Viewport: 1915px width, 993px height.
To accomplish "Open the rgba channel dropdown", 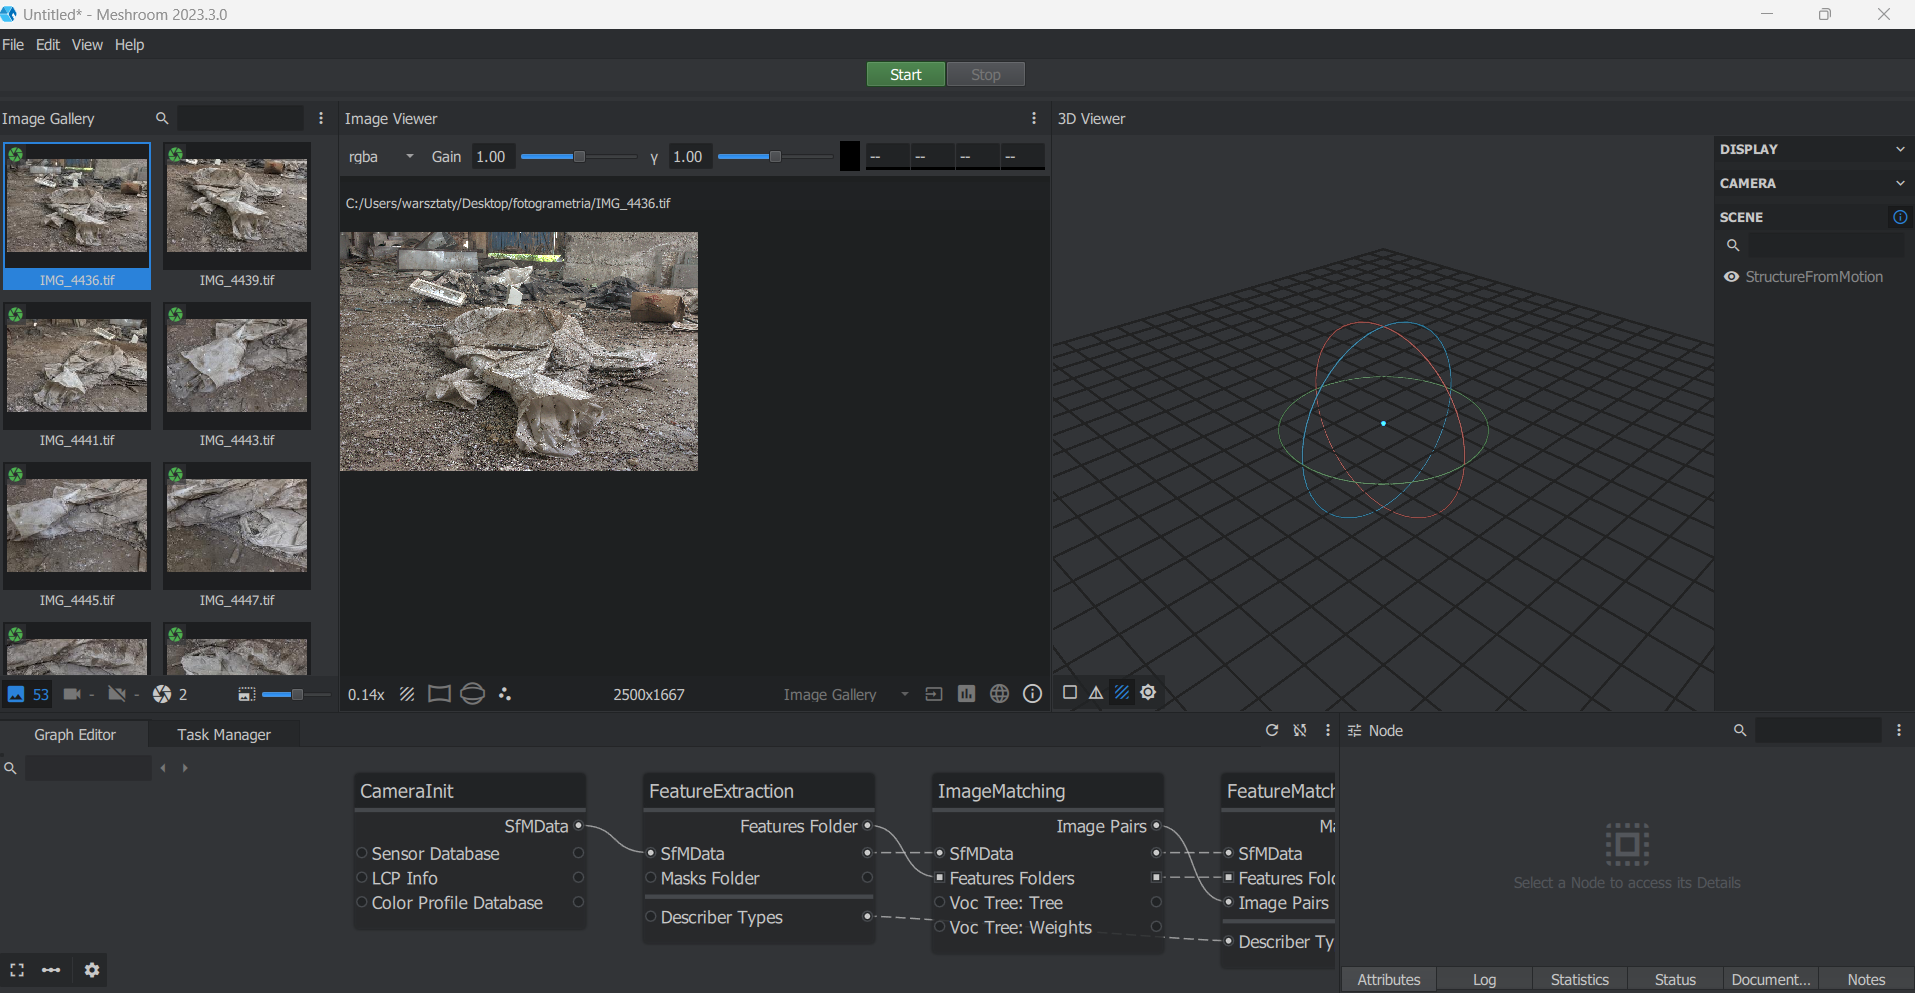I will click(x=381, y=157).
